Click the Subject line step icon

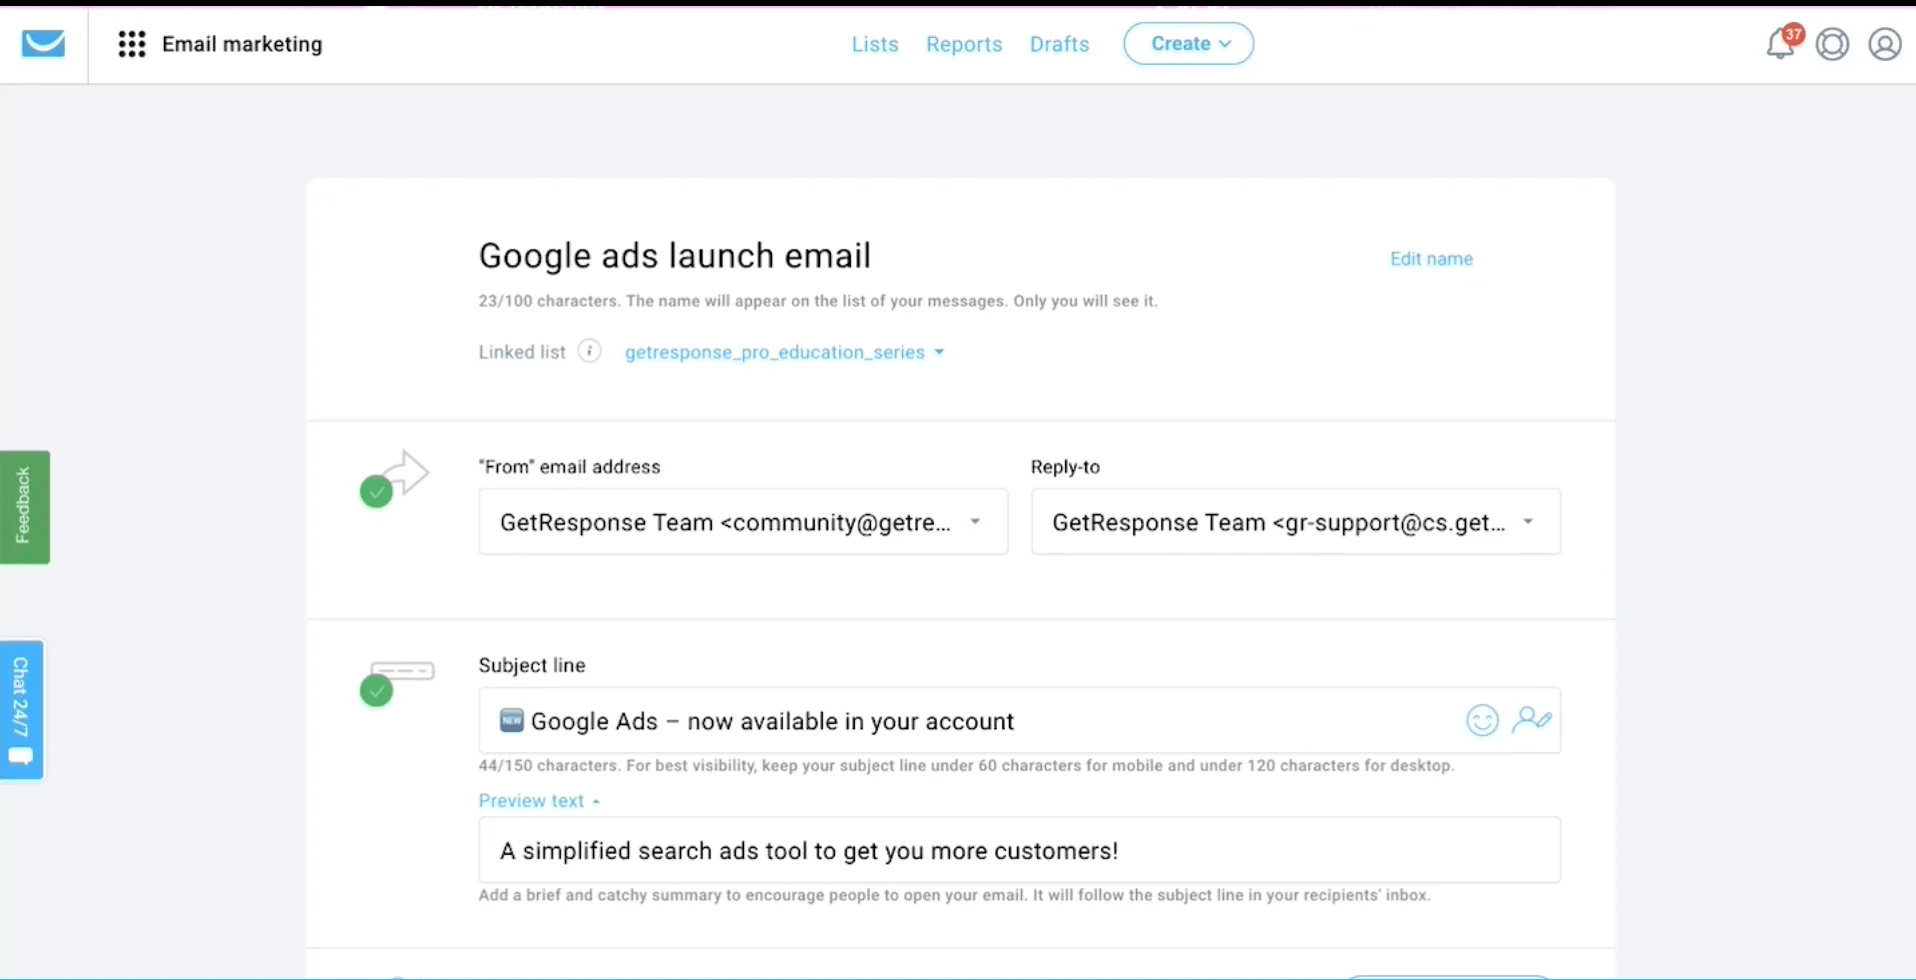[x=396, y=682]
